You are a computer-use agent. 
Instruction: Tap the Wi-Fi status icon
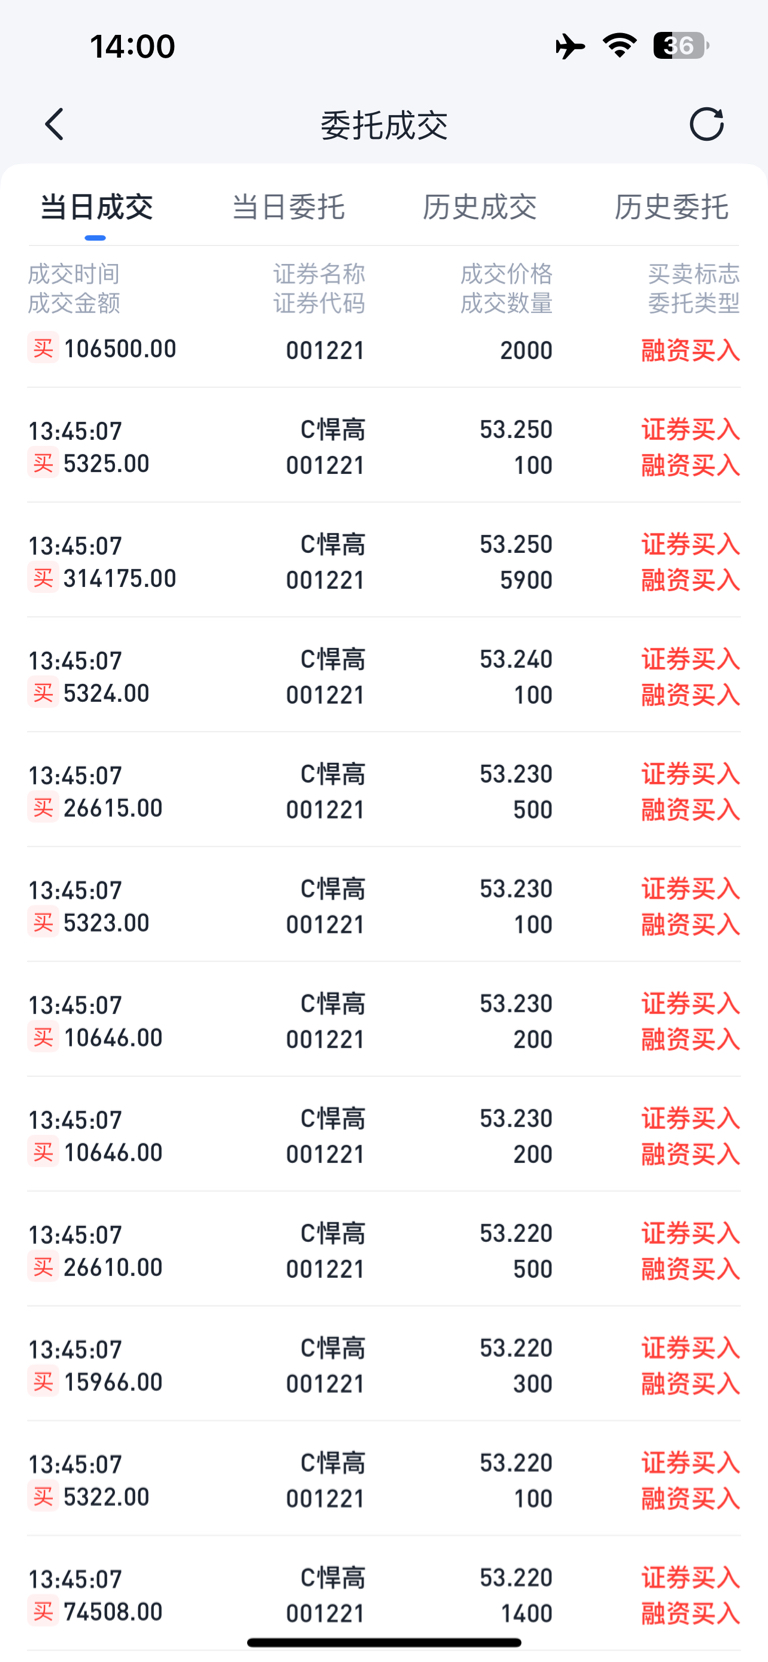click(x=620, y=45)
